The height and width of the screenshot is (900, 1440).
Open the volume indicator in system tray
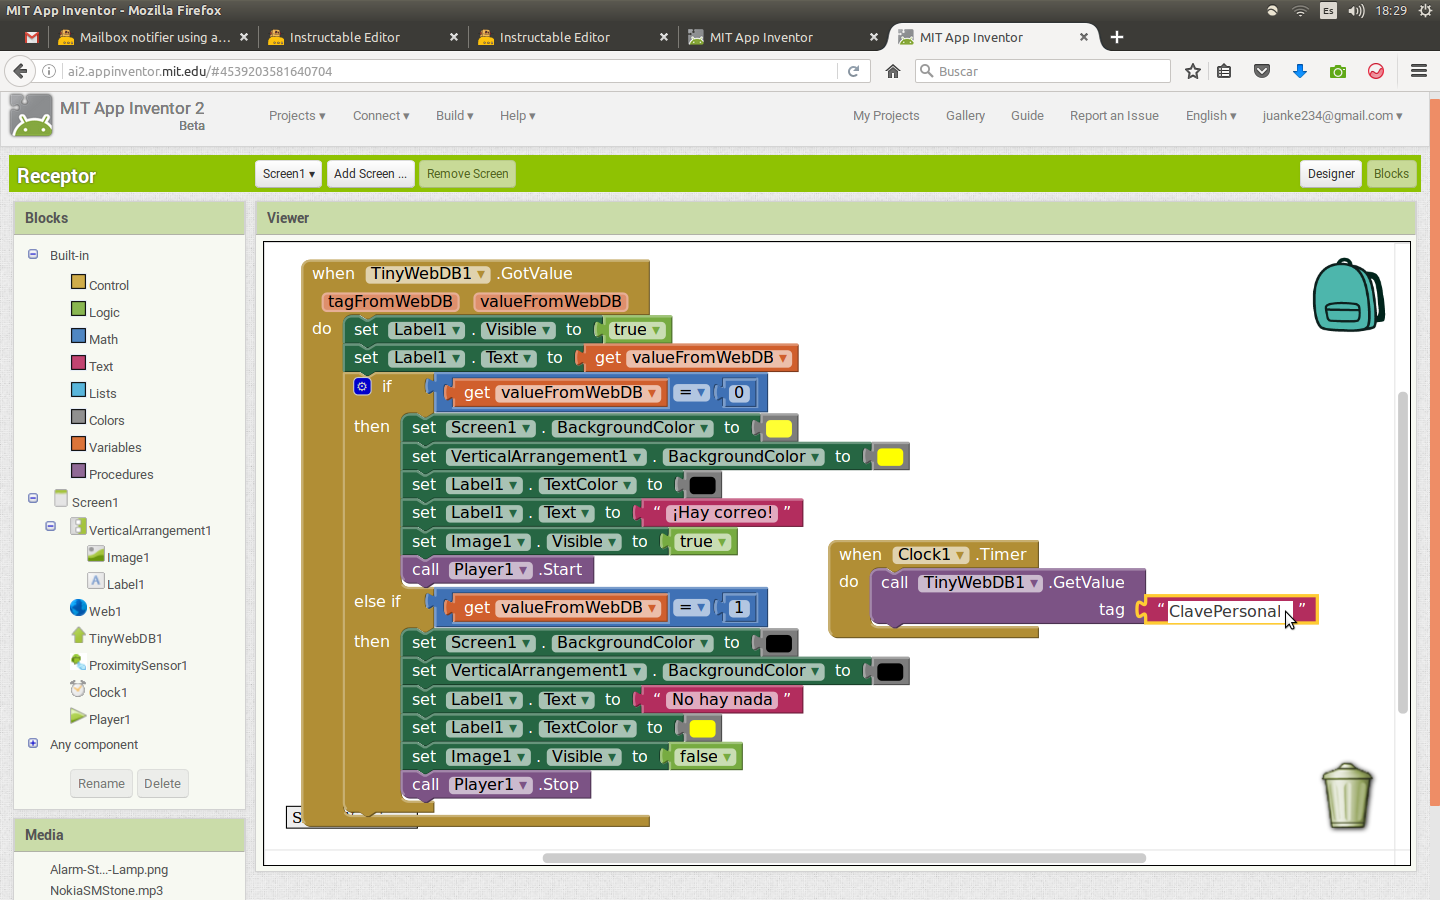point(1356,11)
